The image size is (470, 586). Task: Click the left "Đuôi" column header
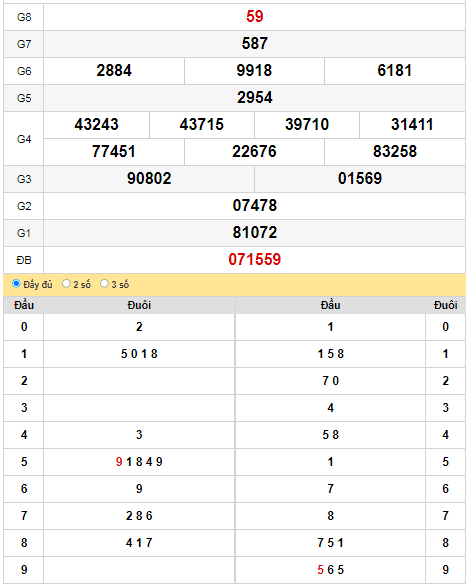coord(139,305)
